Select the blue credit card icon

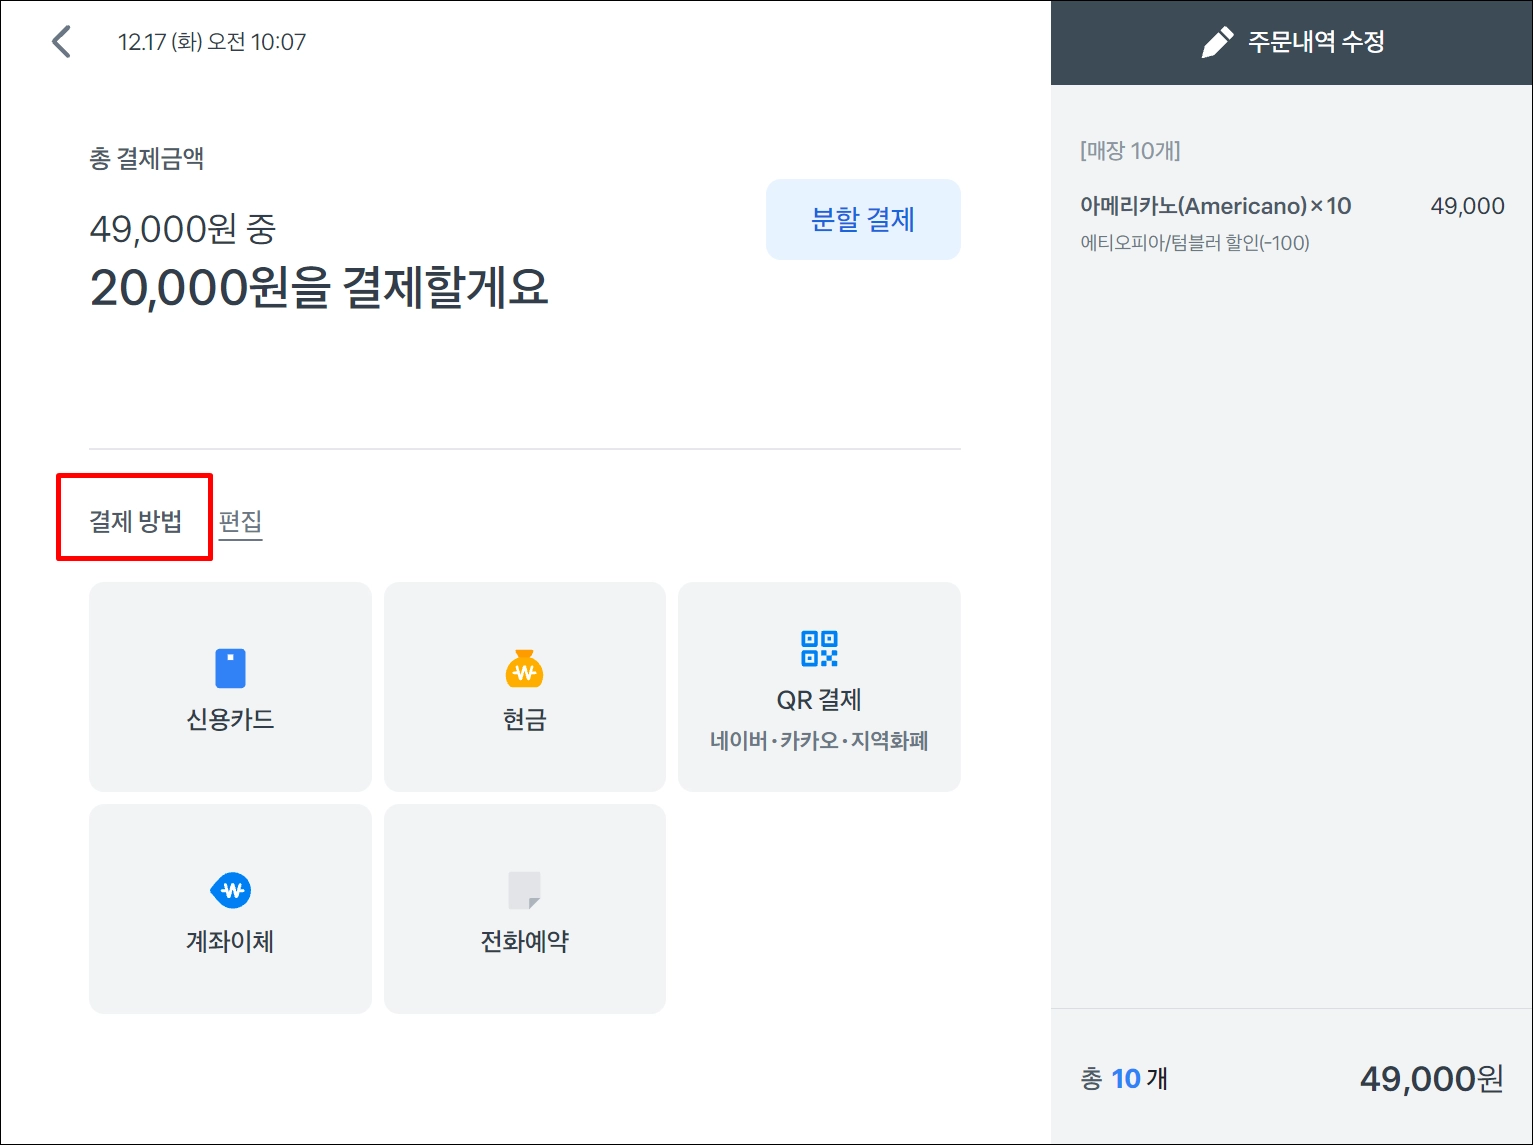pyautogui.click(x=230, y=669)
